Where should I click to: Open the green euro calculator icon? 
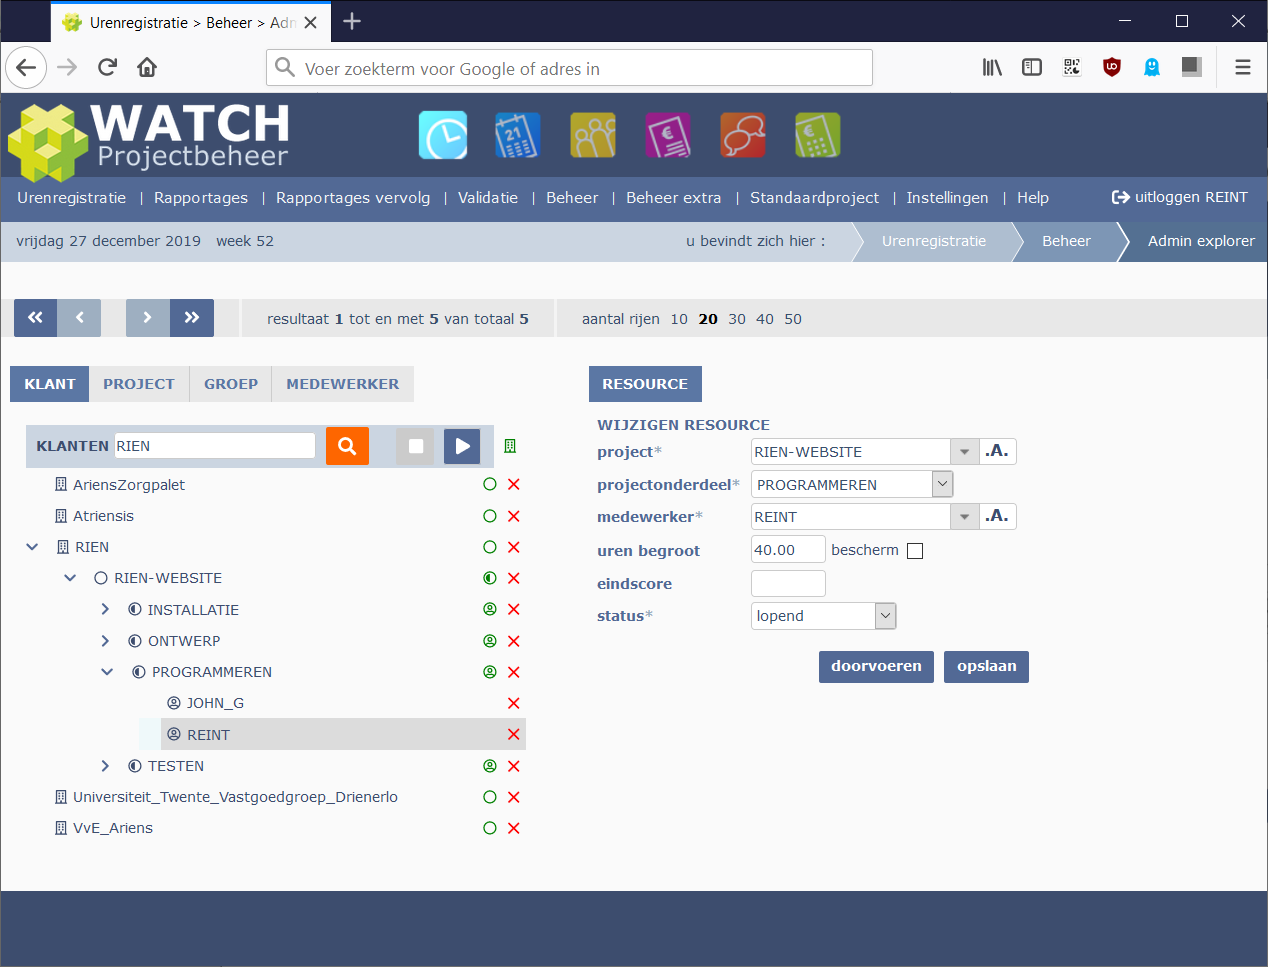818,135
